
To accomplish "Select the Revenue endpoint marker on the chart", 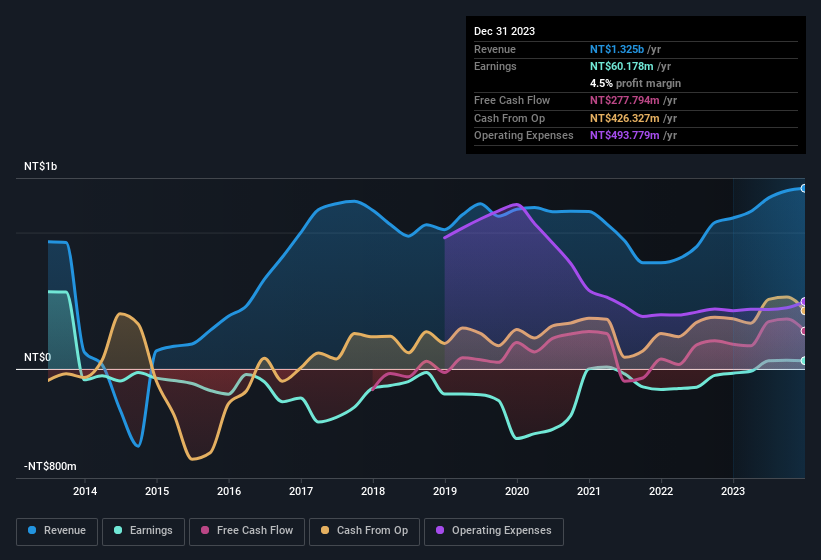I will pos(804,188).
